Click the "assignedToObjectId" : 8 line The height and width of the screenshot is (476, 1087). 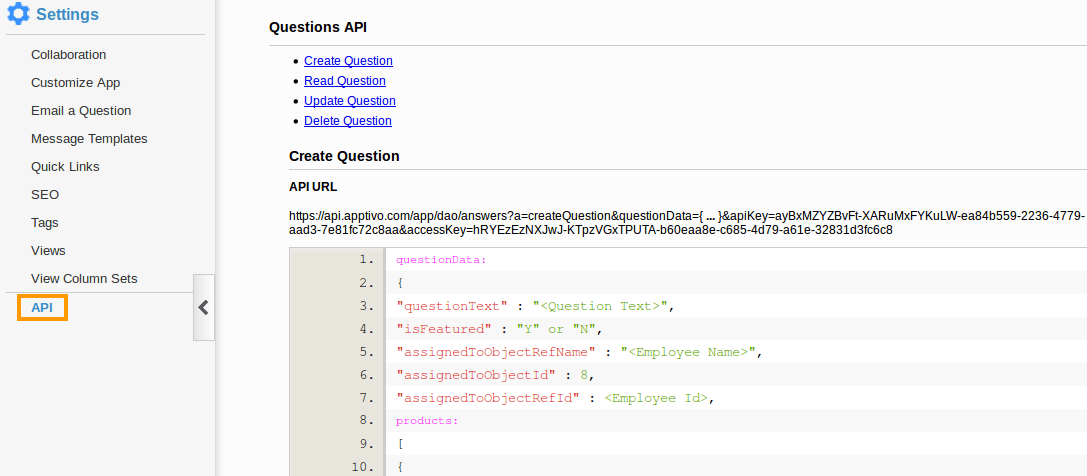point(496,375)
